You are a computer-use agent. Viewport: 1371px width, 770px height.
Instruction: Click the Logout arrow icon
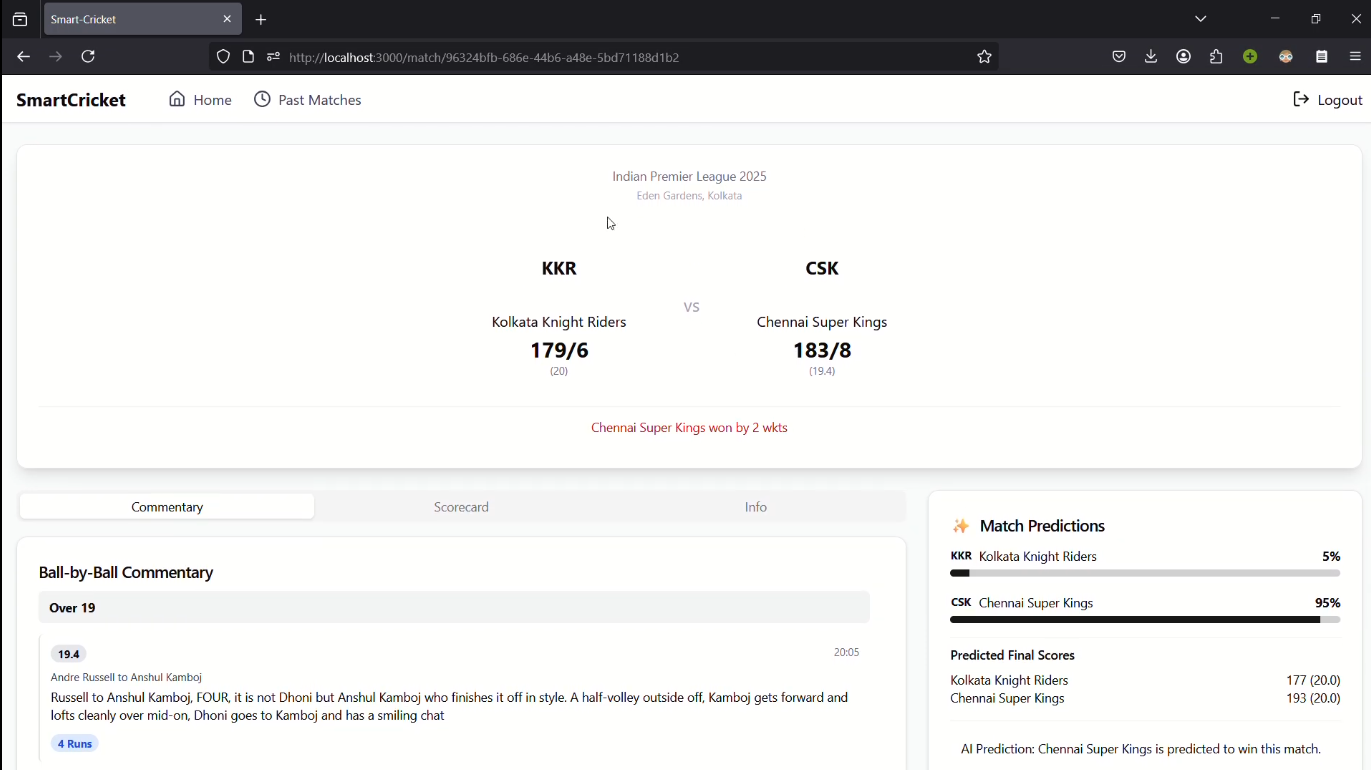tap(1301, 99)
